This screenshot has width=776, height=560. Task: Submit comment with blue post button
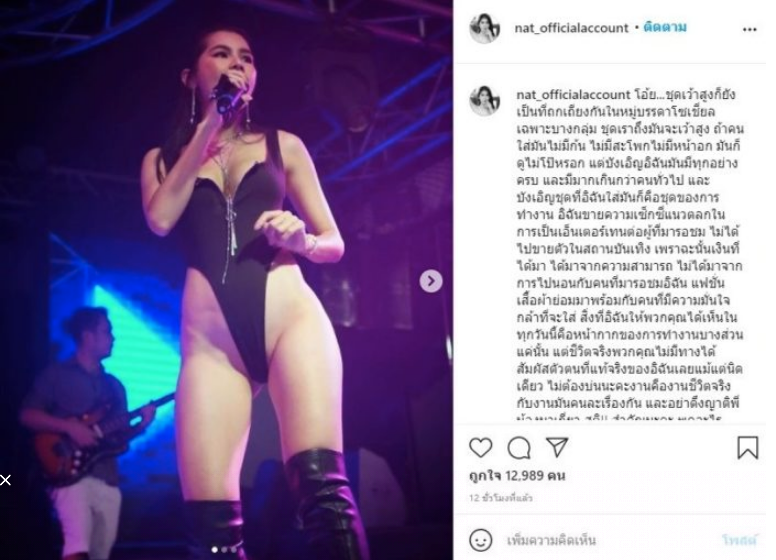pos(739,540)
